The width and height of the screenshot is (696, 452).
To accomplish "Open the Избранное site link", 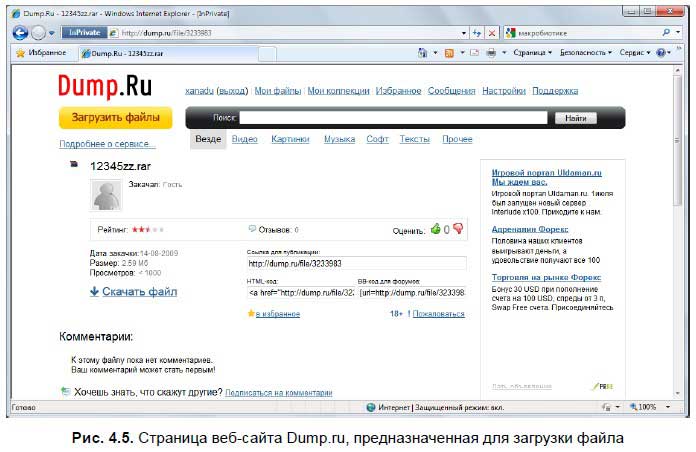I will (398, 91).
